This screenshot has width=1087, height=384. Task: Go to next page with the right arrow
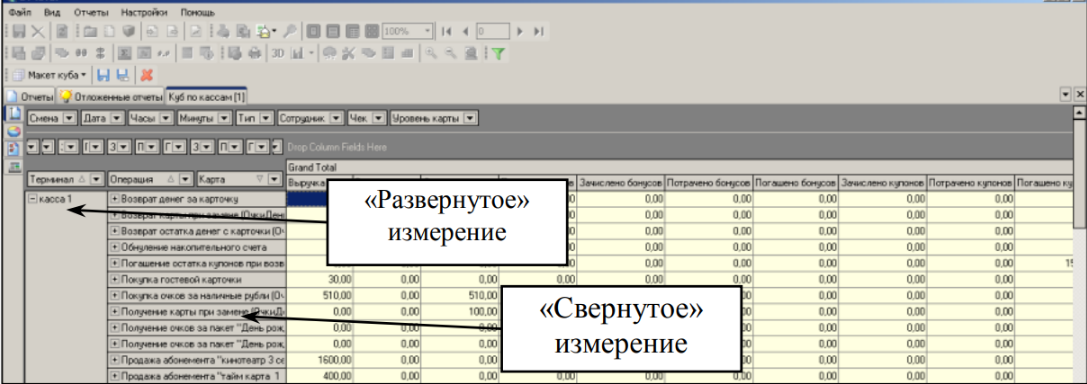pos(520,31)
